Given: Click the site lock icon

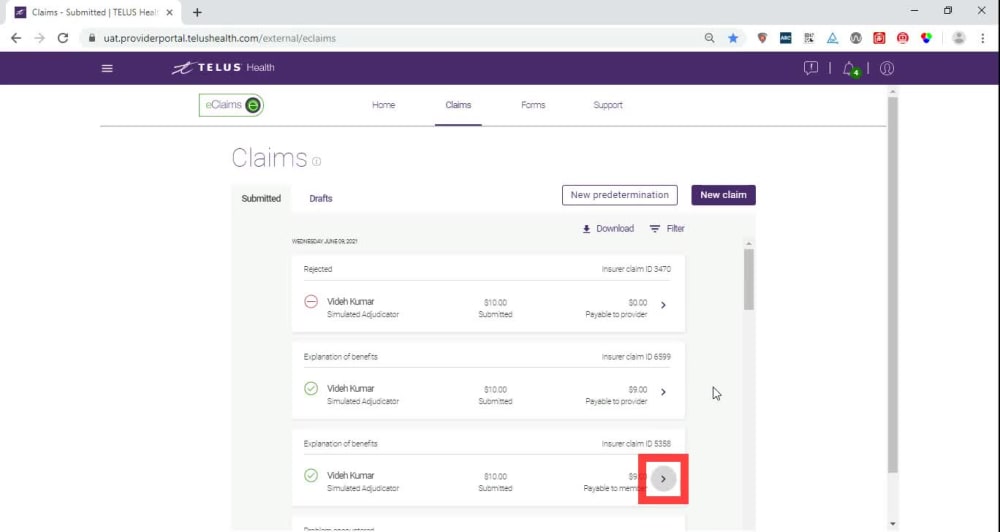Looking at the screenshot, I should [x=92, y=38].
